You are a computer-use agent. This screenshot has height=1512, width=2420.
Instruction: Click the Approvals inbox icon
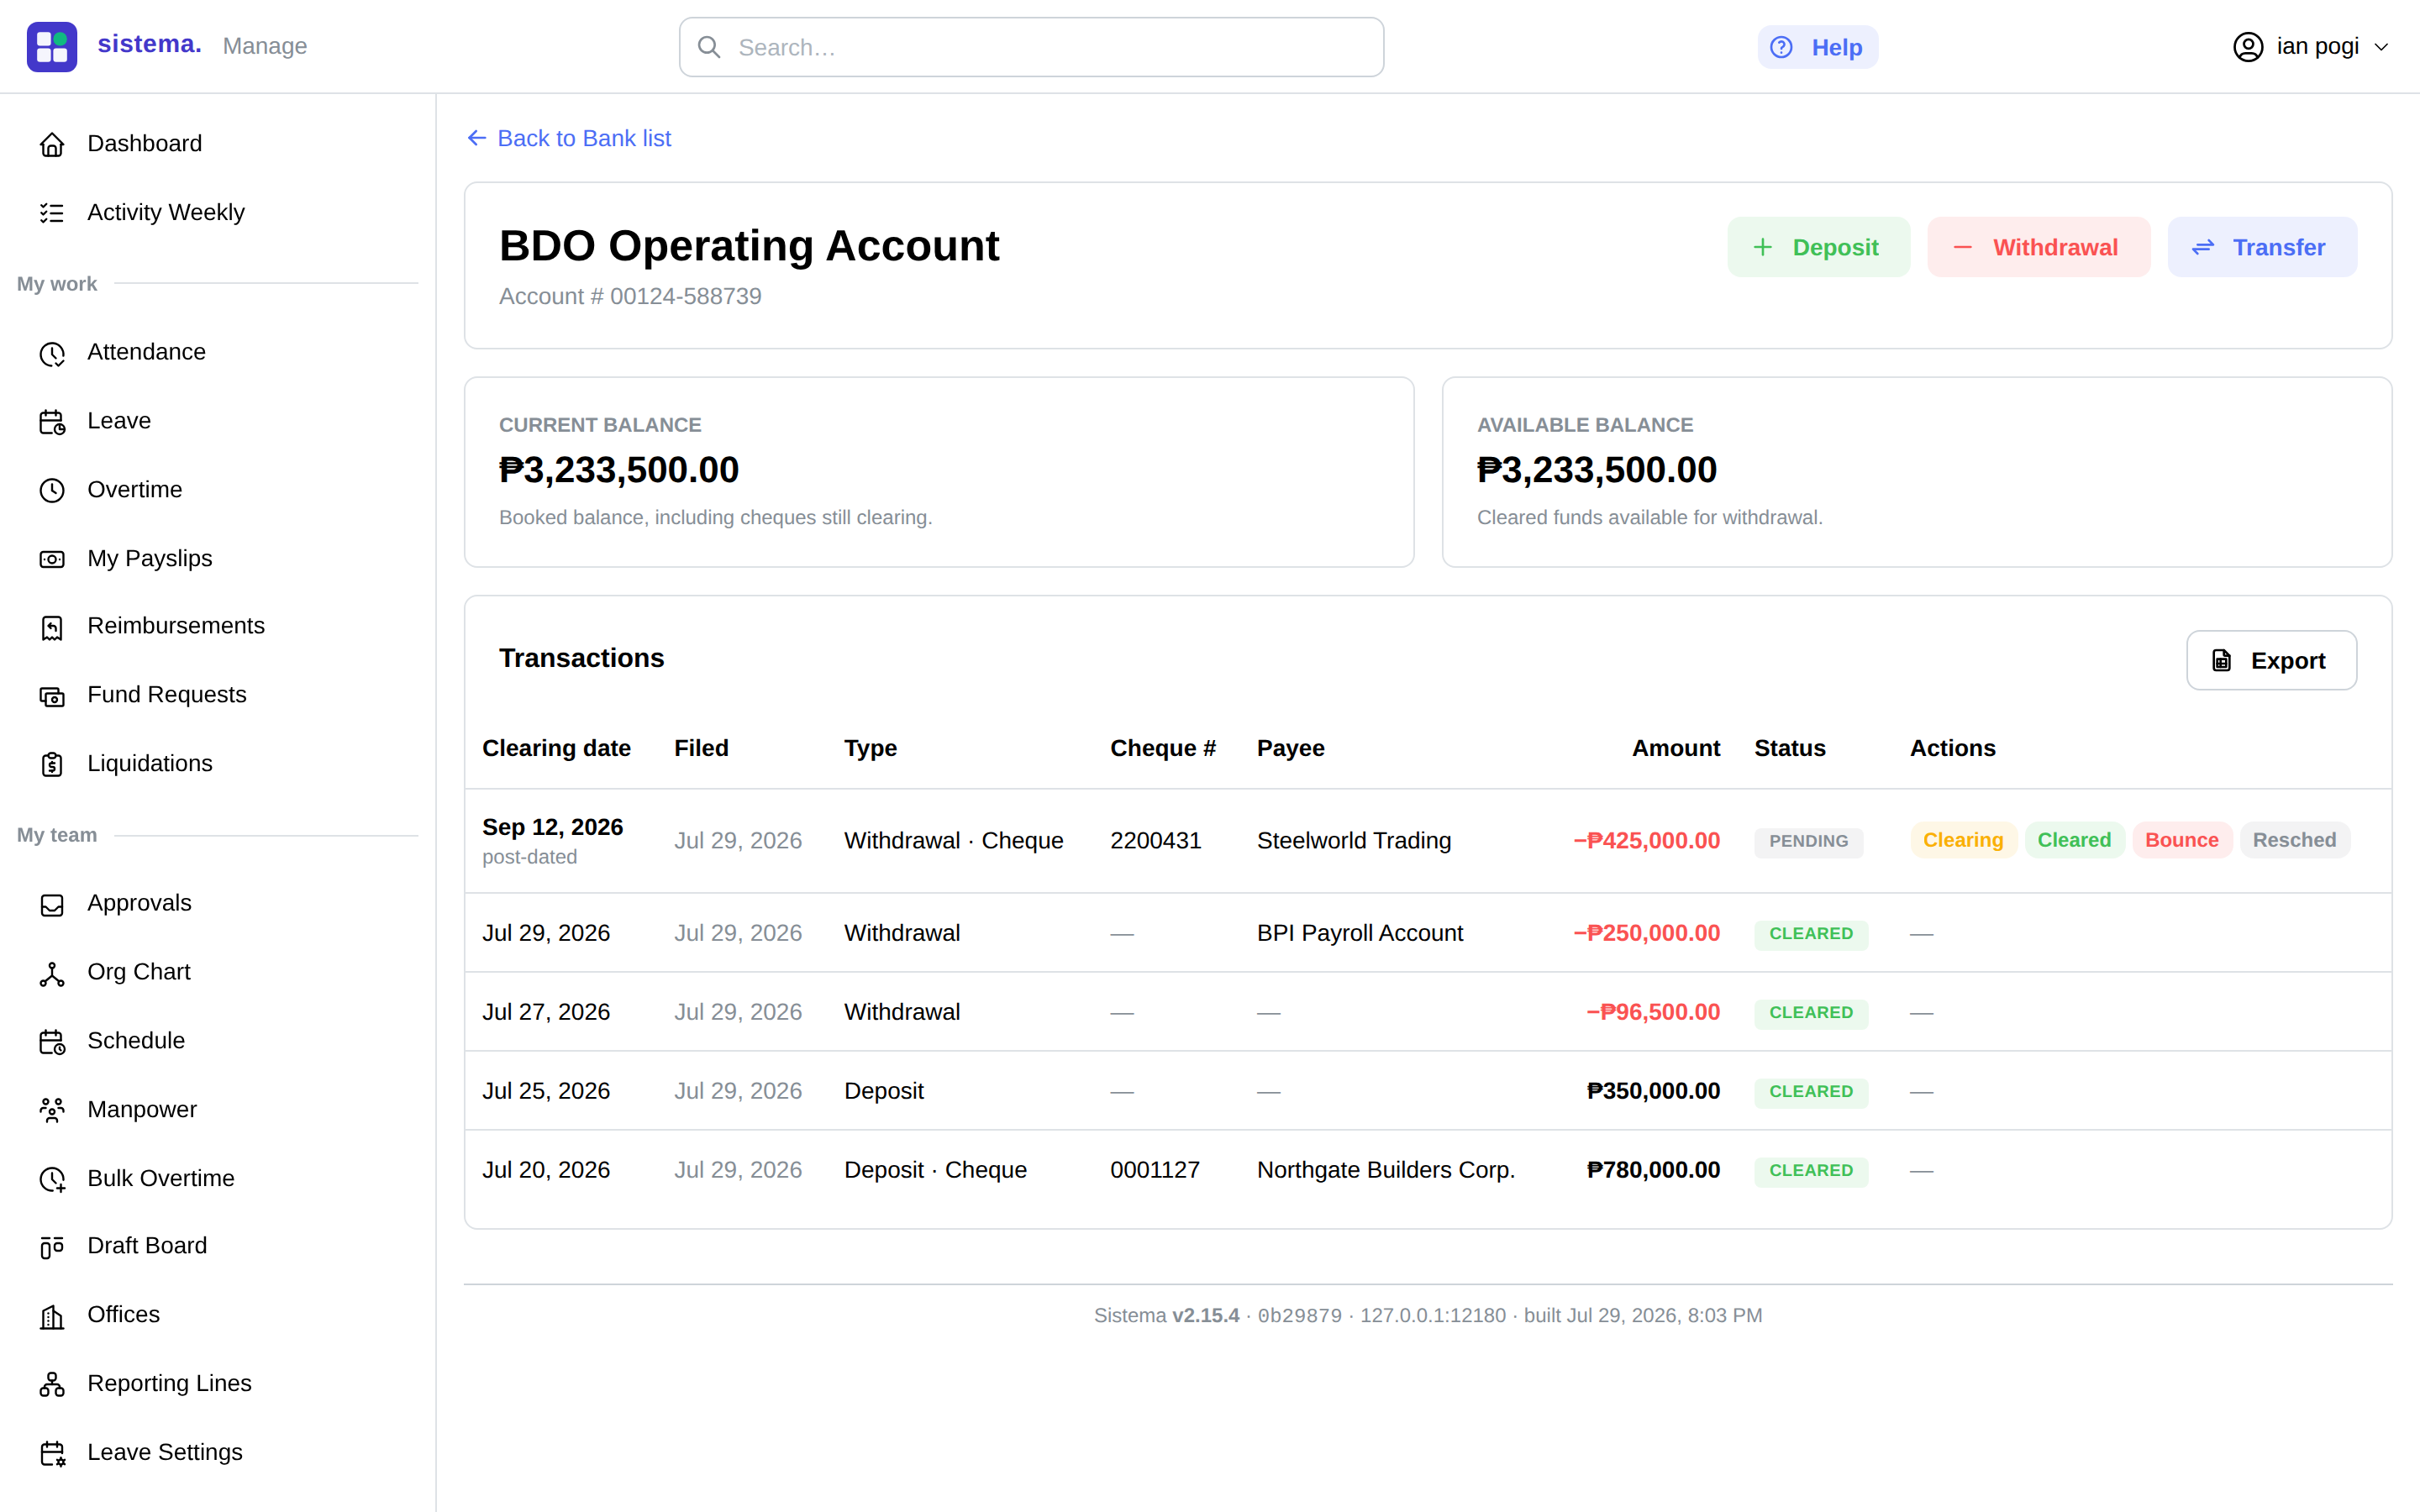(x=52, y=904)
